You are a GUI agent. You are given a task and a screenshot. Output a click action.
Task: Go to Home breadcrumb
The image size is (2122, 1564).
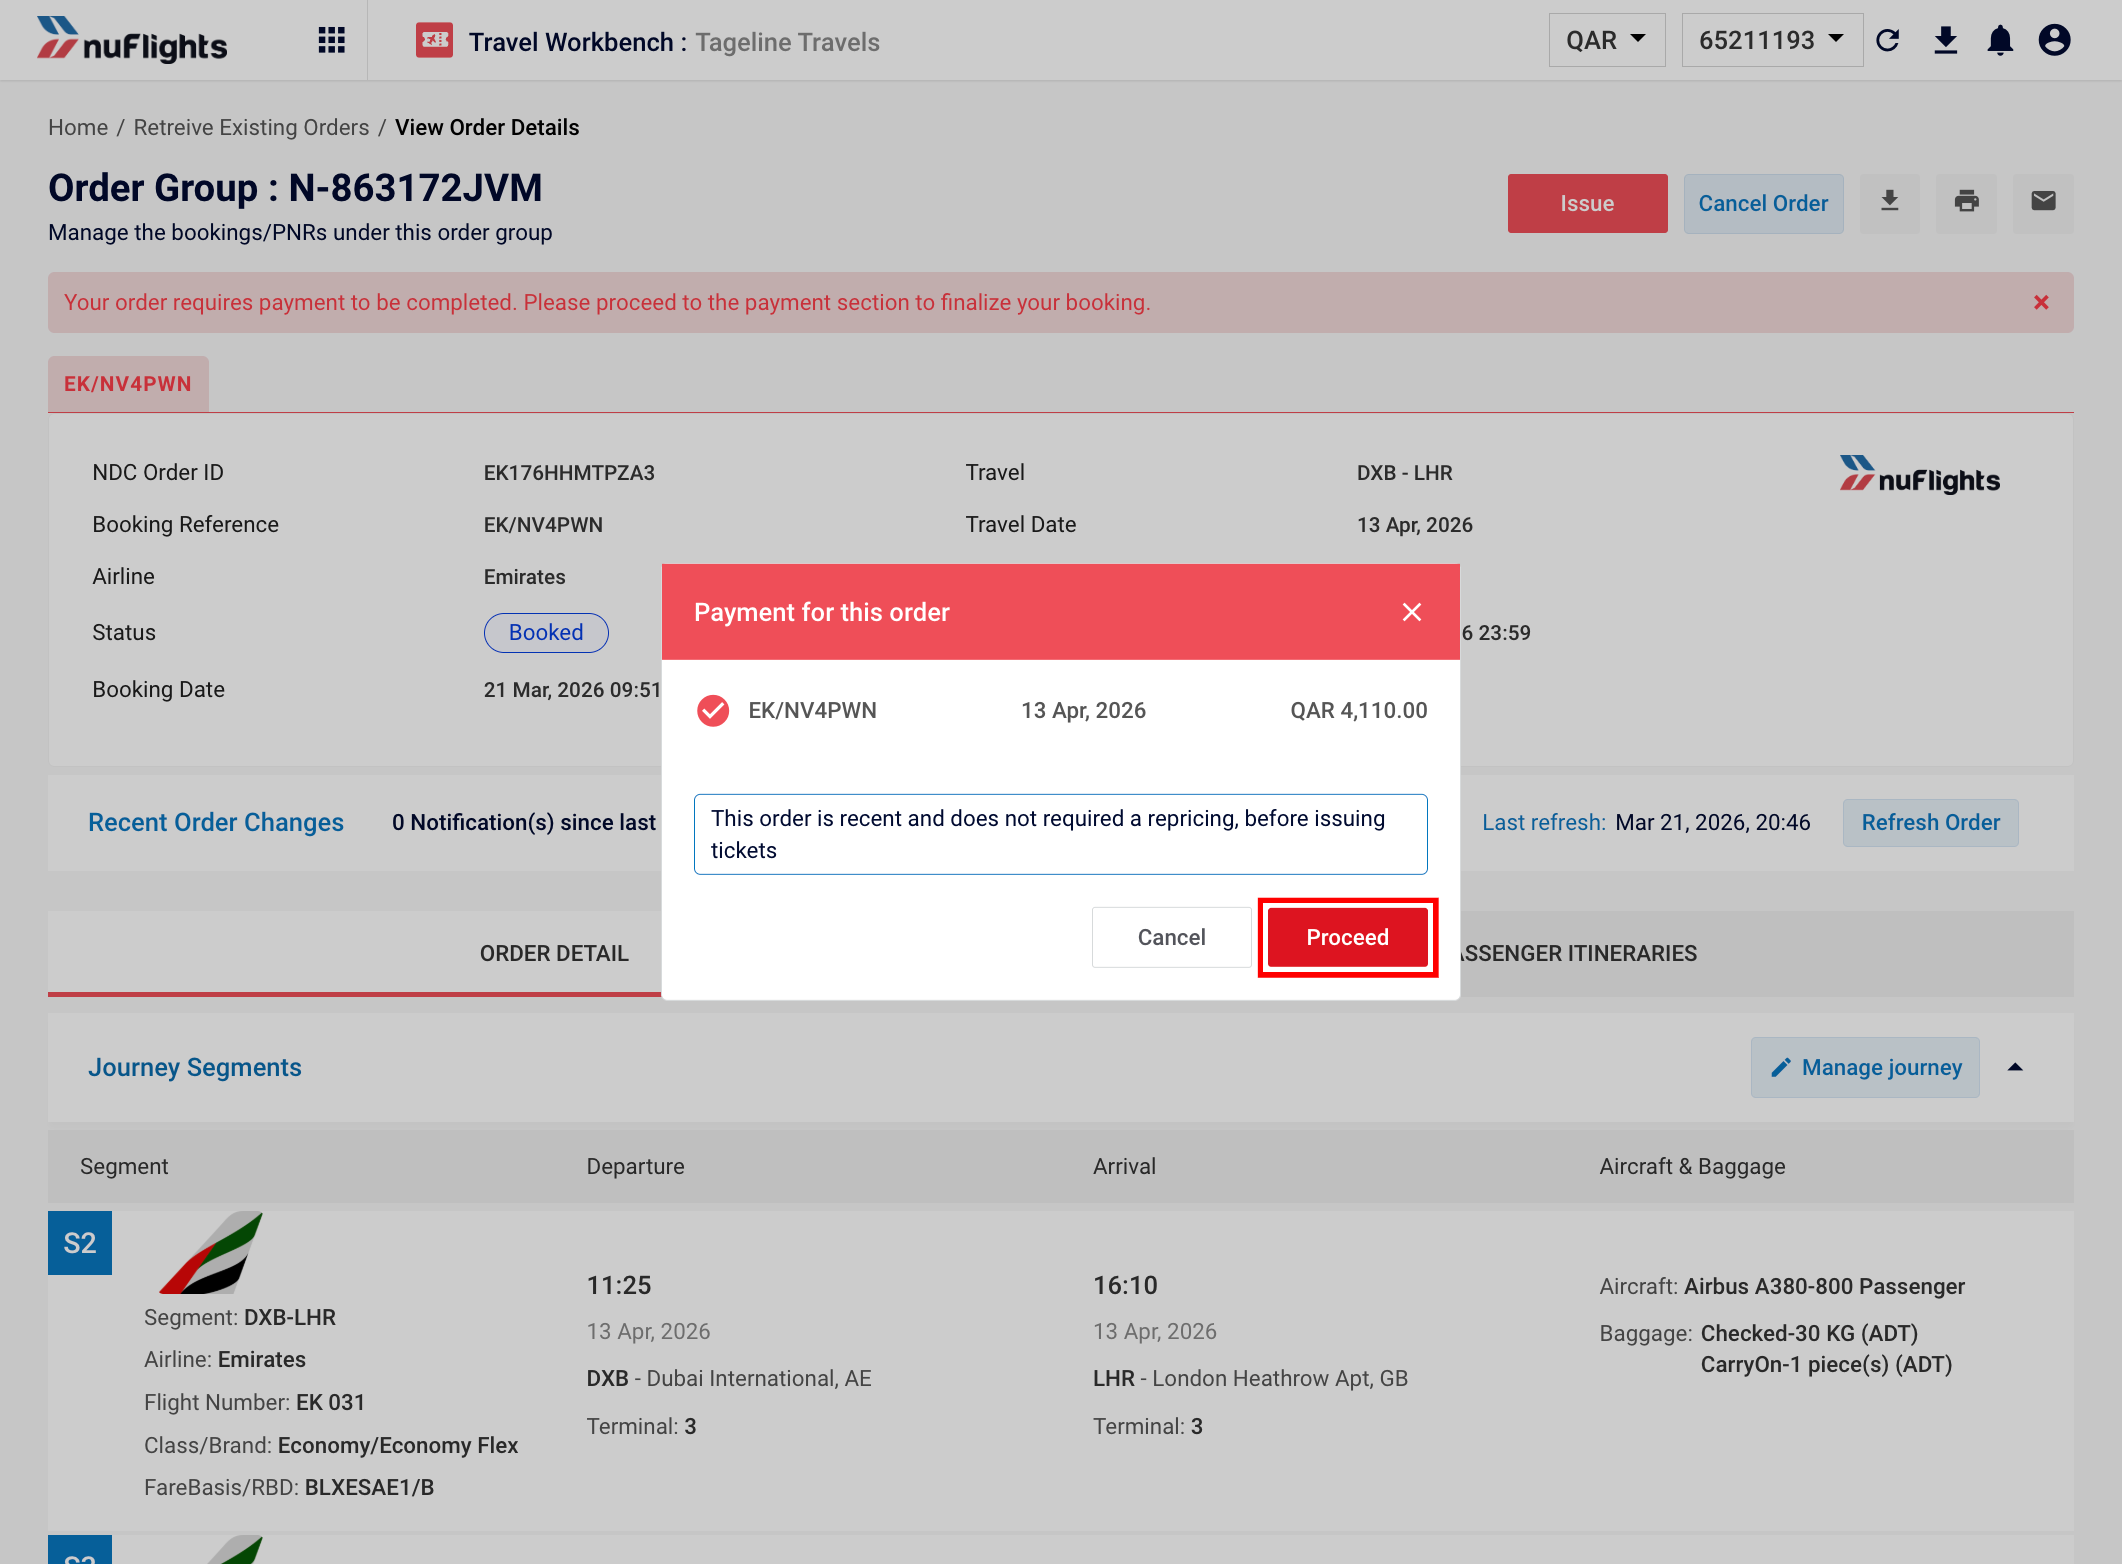78,127
